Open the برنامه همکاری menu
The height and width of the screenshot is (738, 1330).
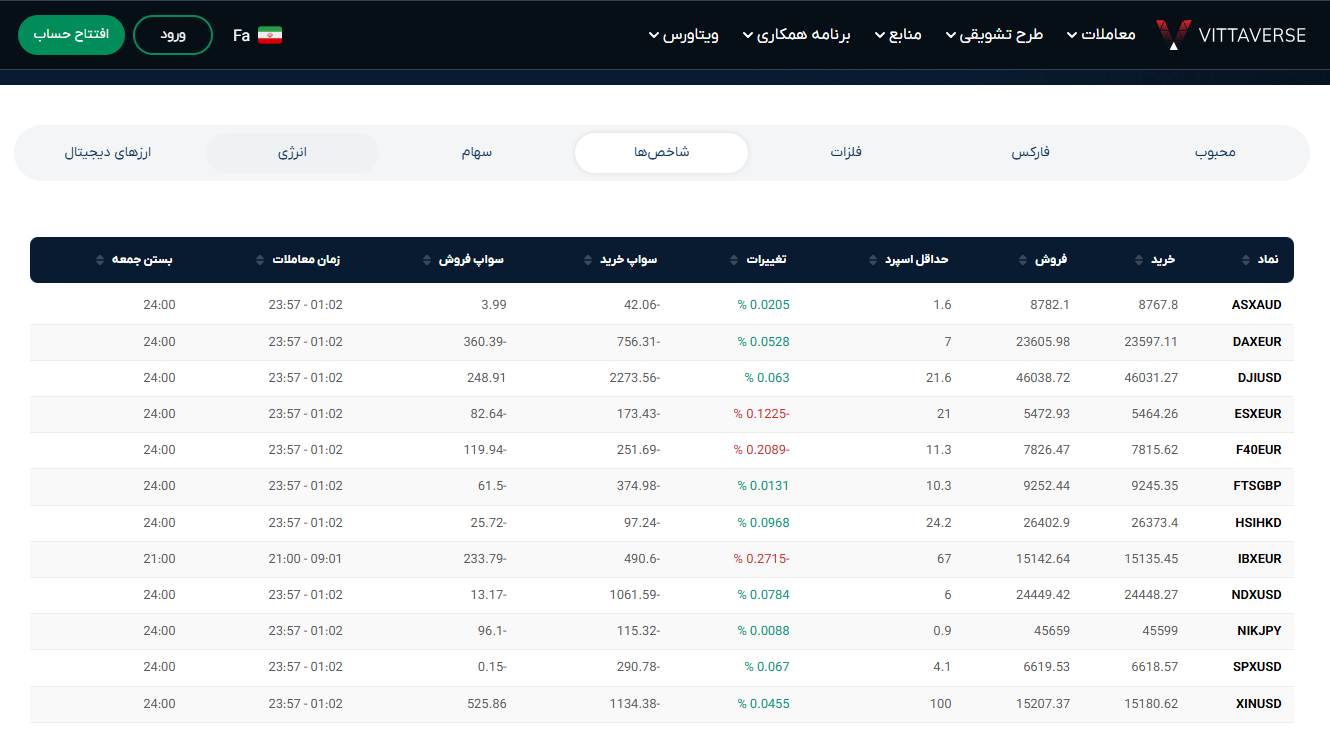(x=796, y=35)
